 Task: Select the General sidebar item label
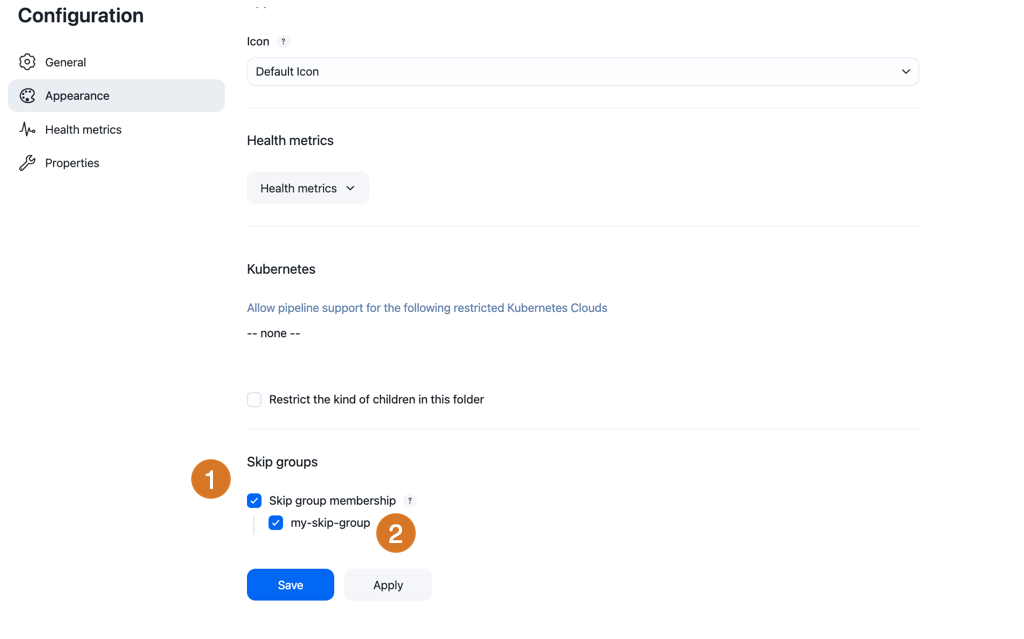click(65, 62)
